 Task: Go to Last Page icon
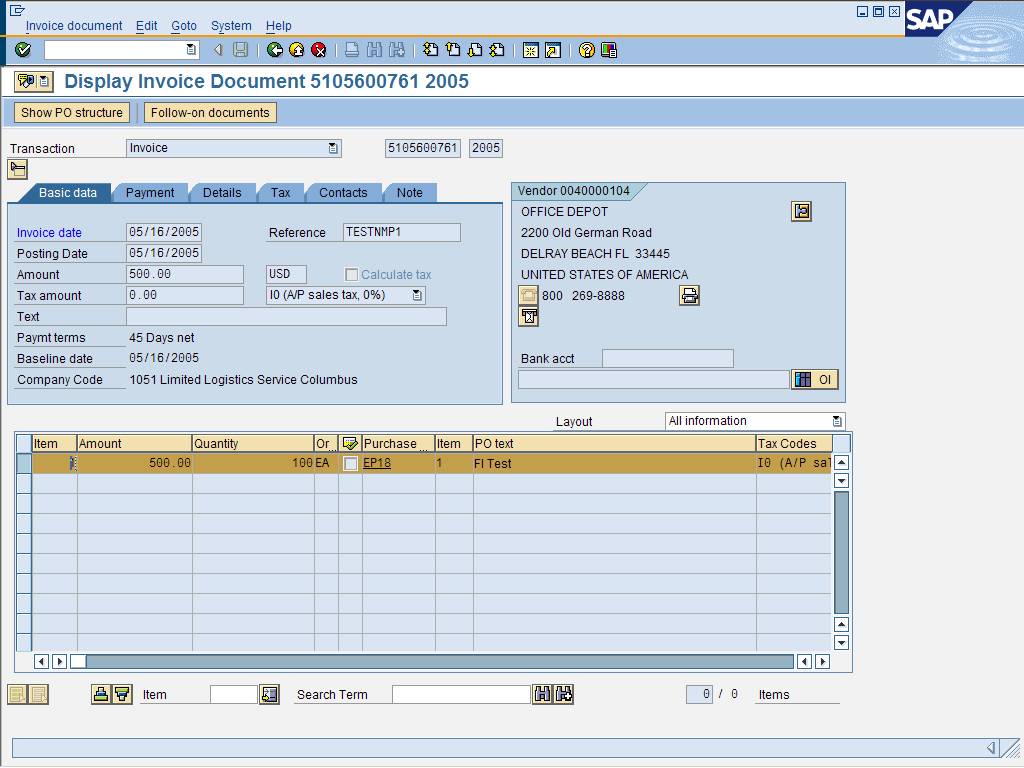[x=497, y=50]
